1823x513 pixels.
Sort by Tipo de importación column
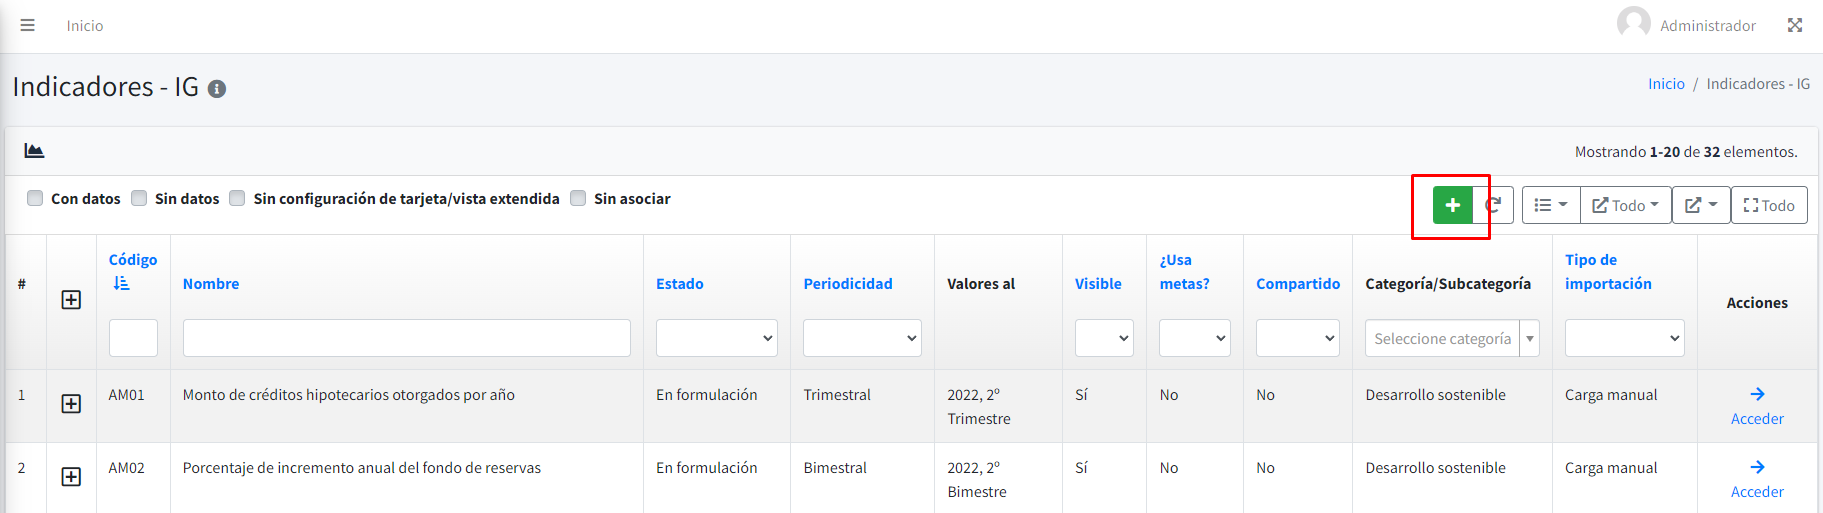click(x=1608, y=272)
